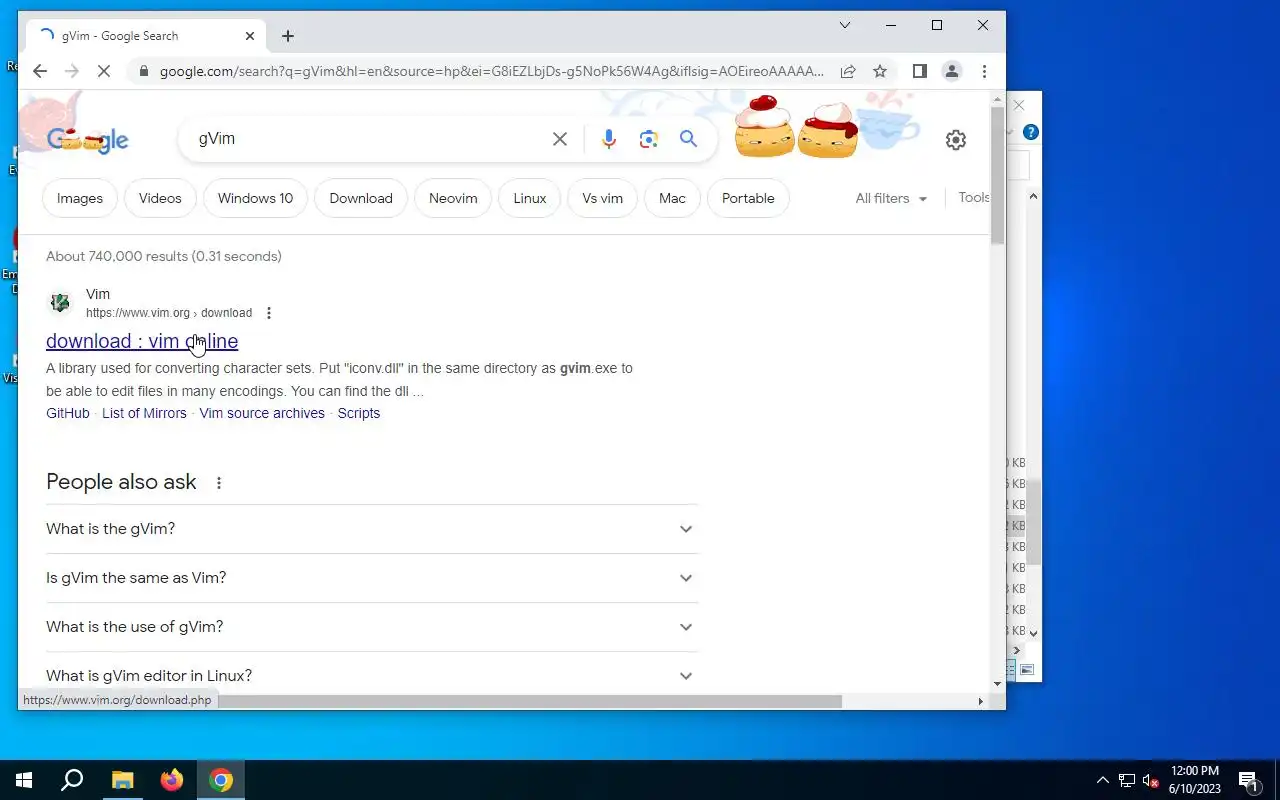
Task: Select the Vs vim filter chip
Action: pyautogui.click(x=602, y=198)
